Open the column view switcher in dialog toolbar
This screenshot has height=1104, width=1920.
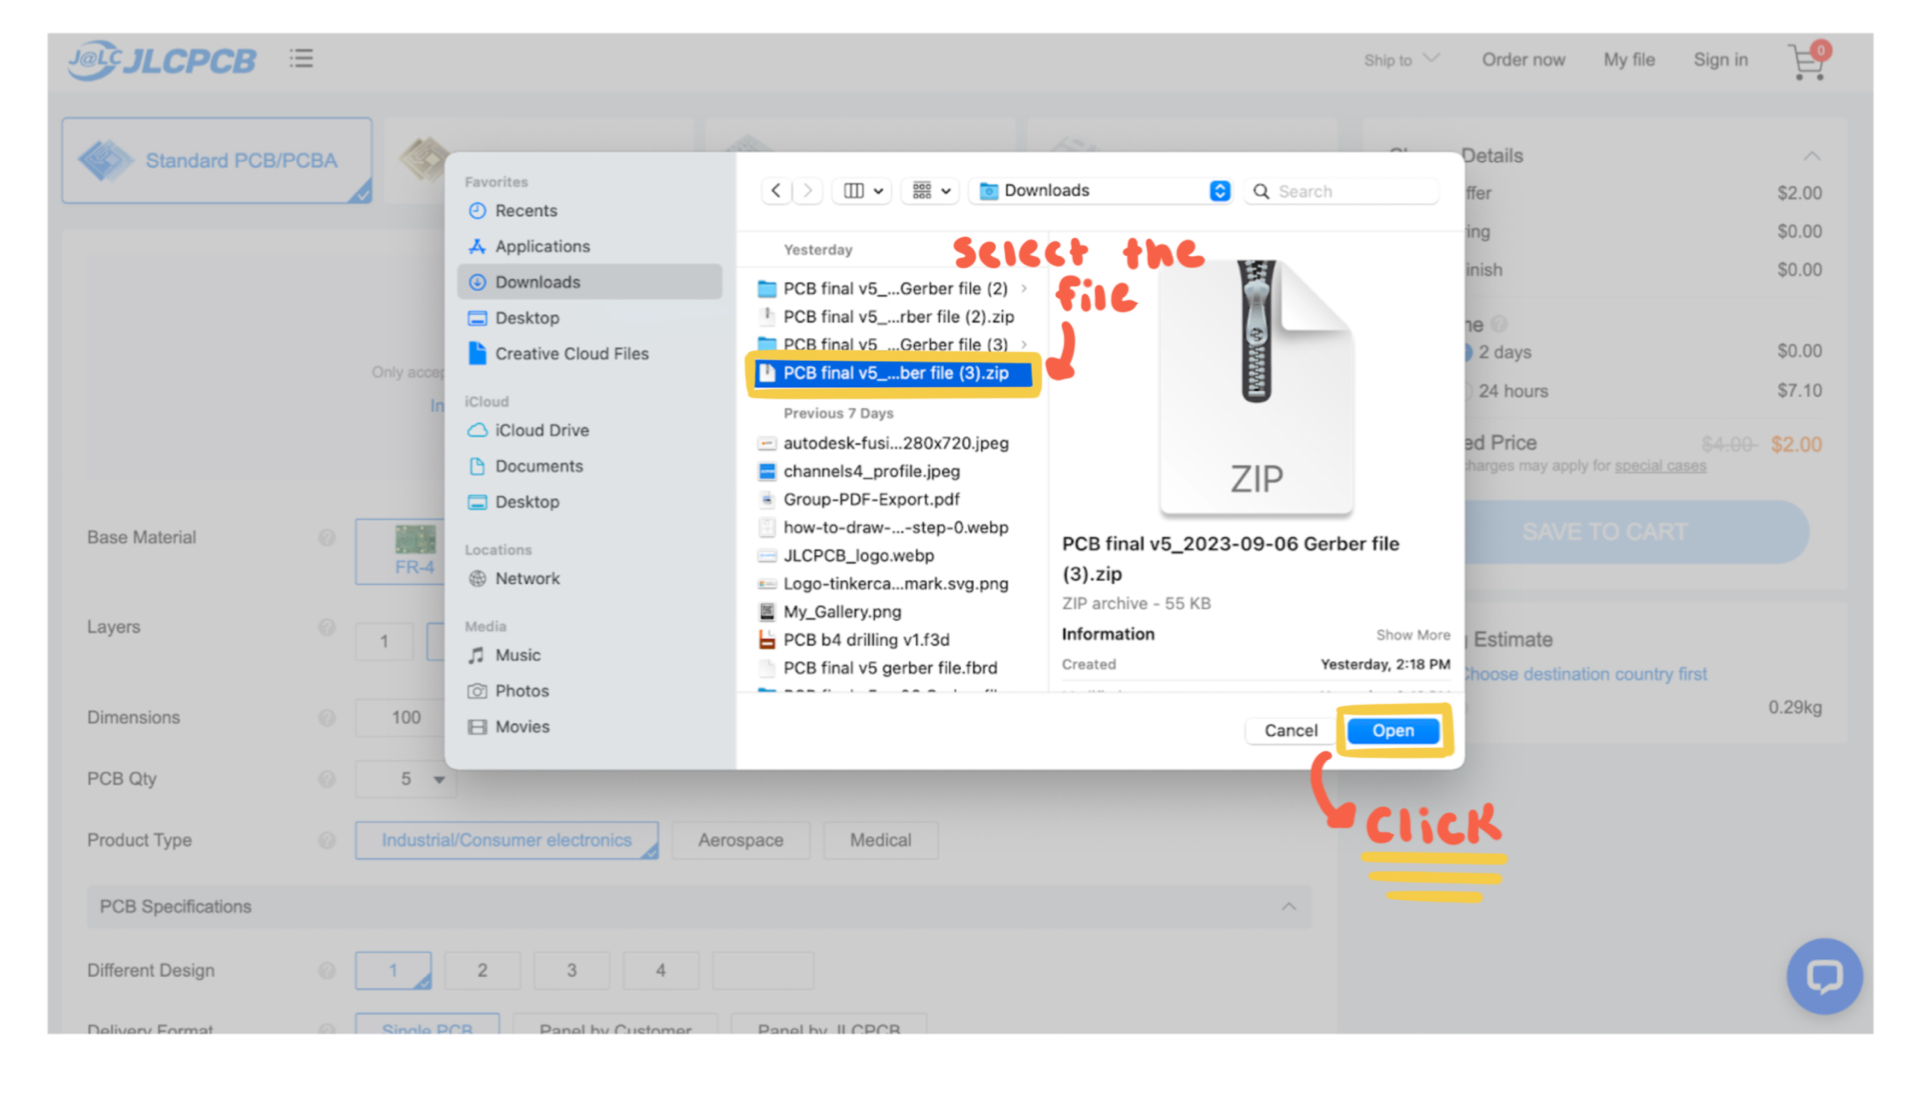(863, 191)
